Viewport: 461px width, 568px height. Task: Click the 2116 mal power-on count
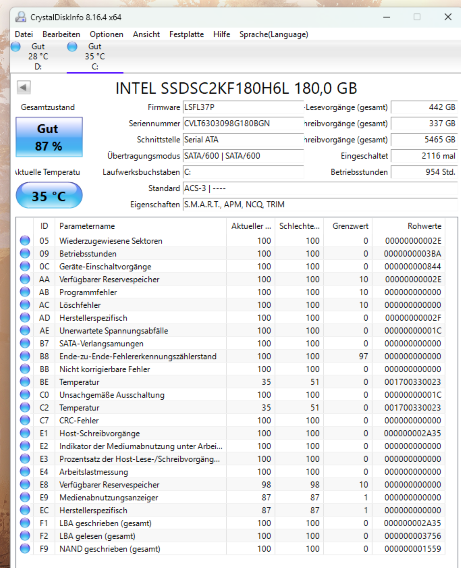(x=424, y=156)
